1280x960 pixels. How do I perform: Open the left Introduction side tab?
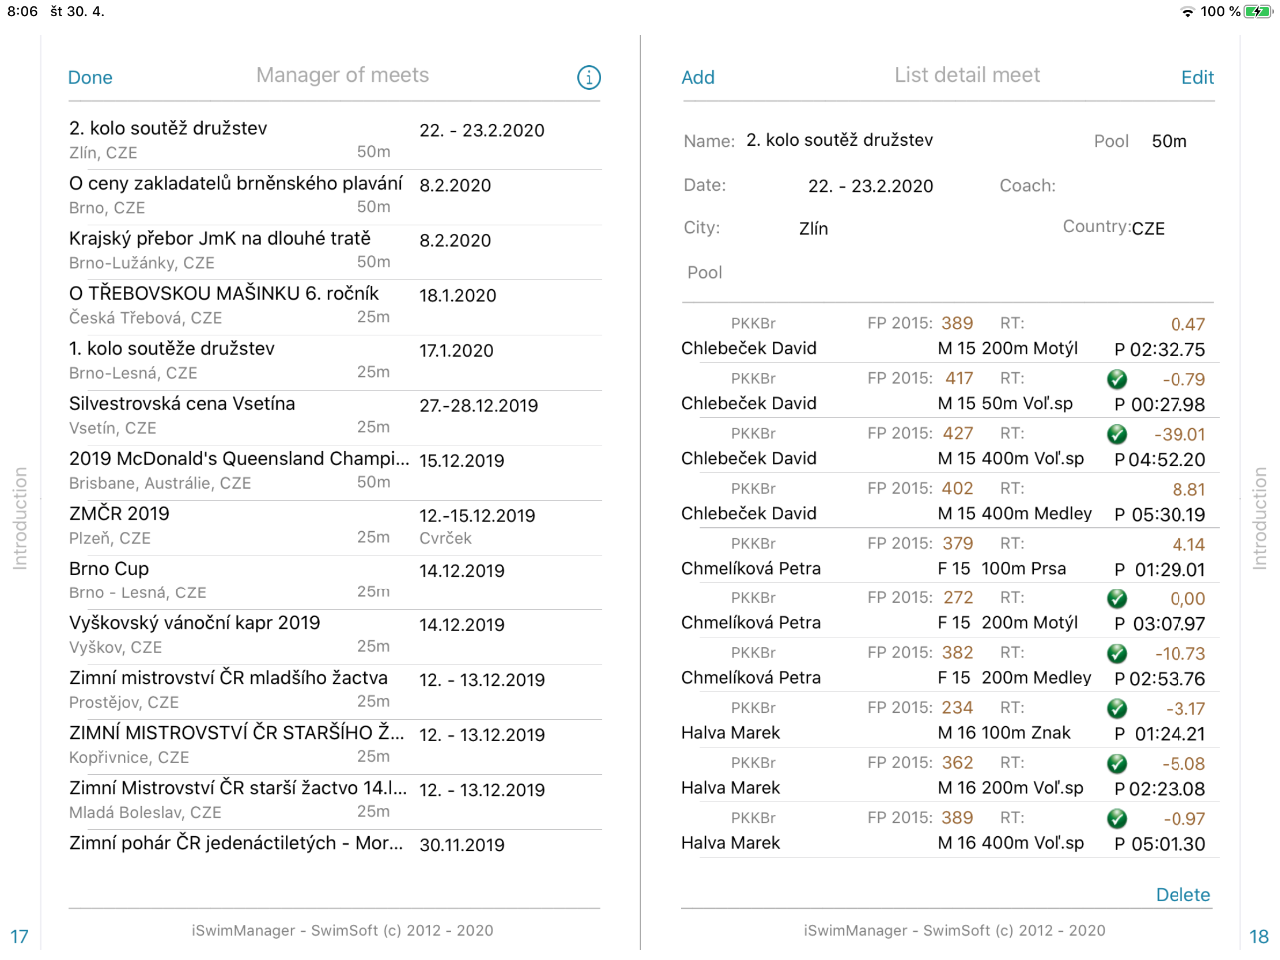(20, 518)
